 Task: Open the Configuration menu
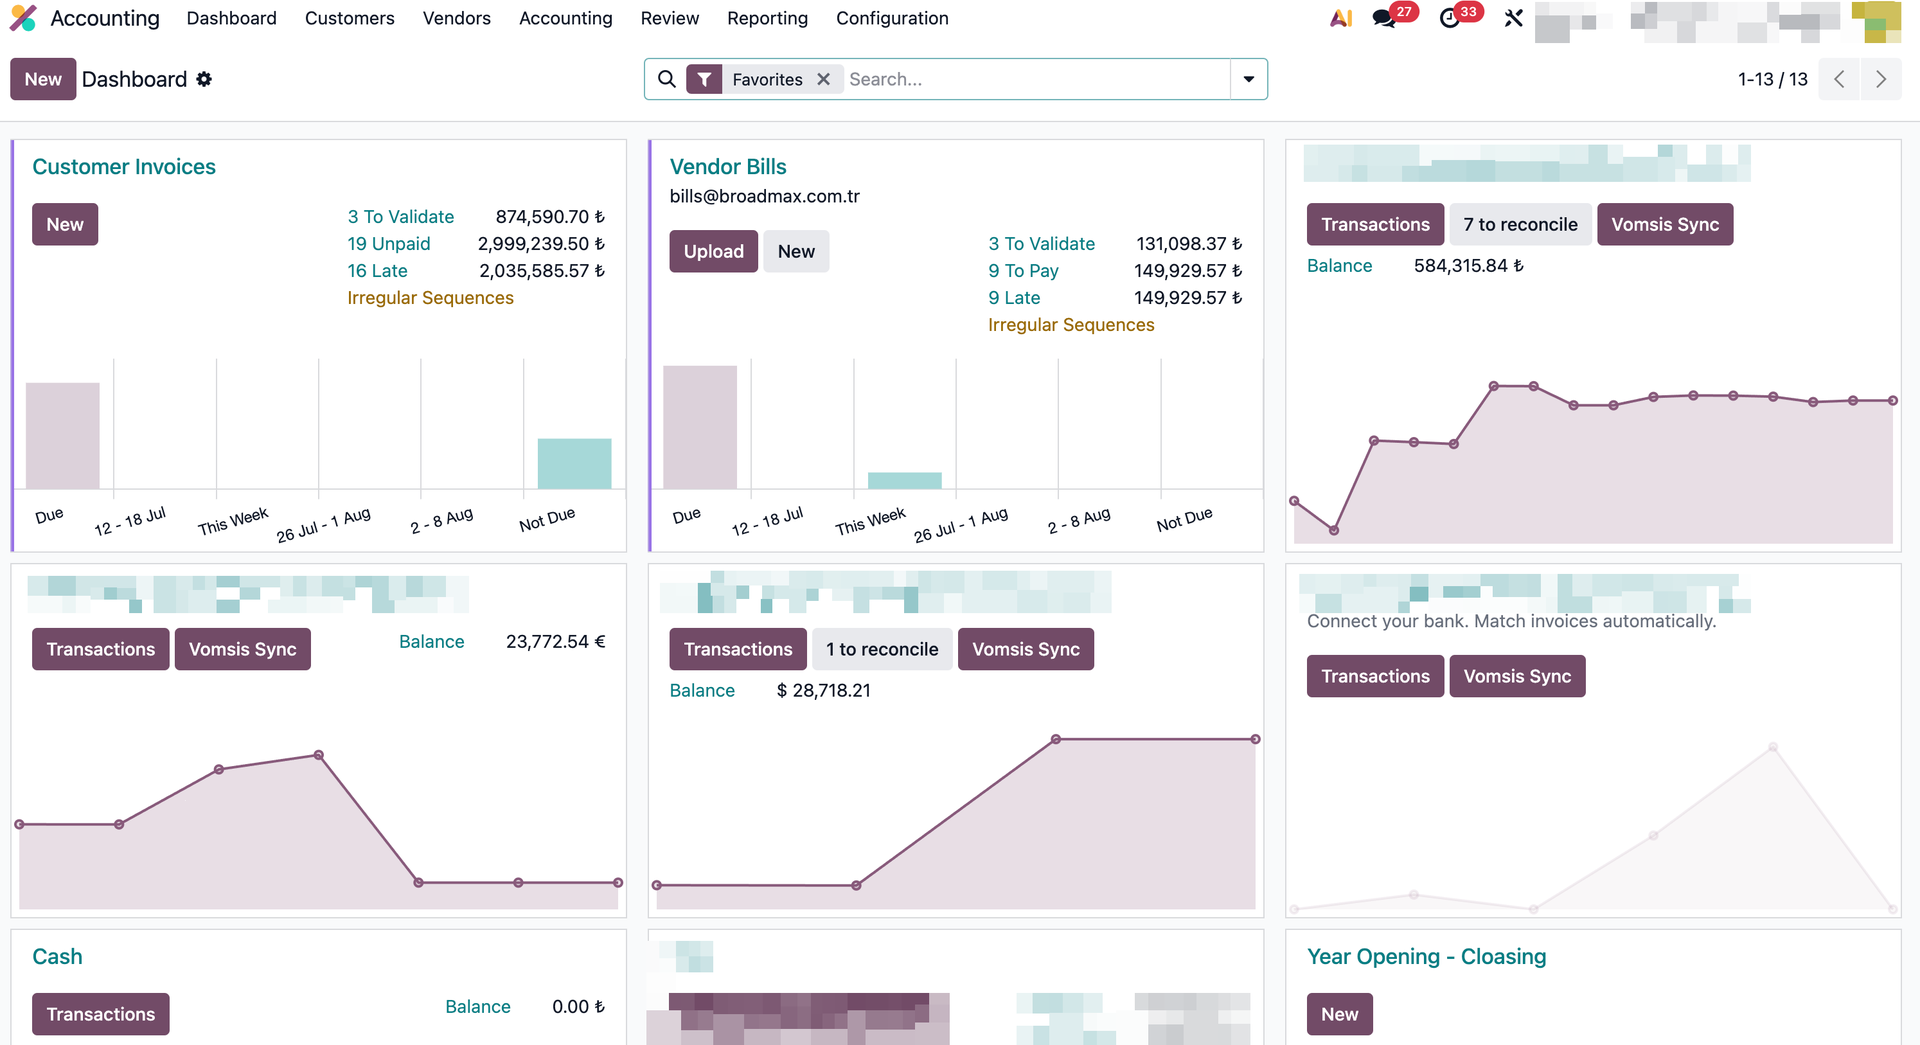coord(892,18)
